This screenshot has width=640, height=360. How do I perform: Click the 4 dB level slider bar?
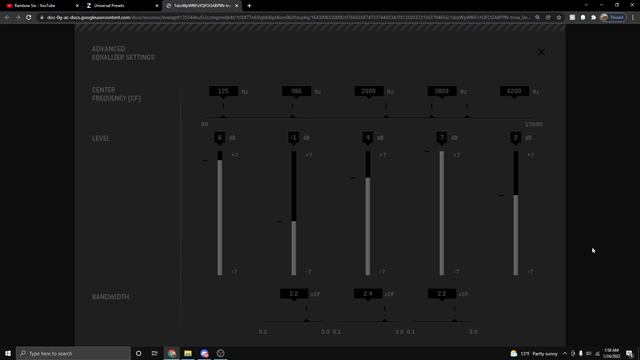368,213
